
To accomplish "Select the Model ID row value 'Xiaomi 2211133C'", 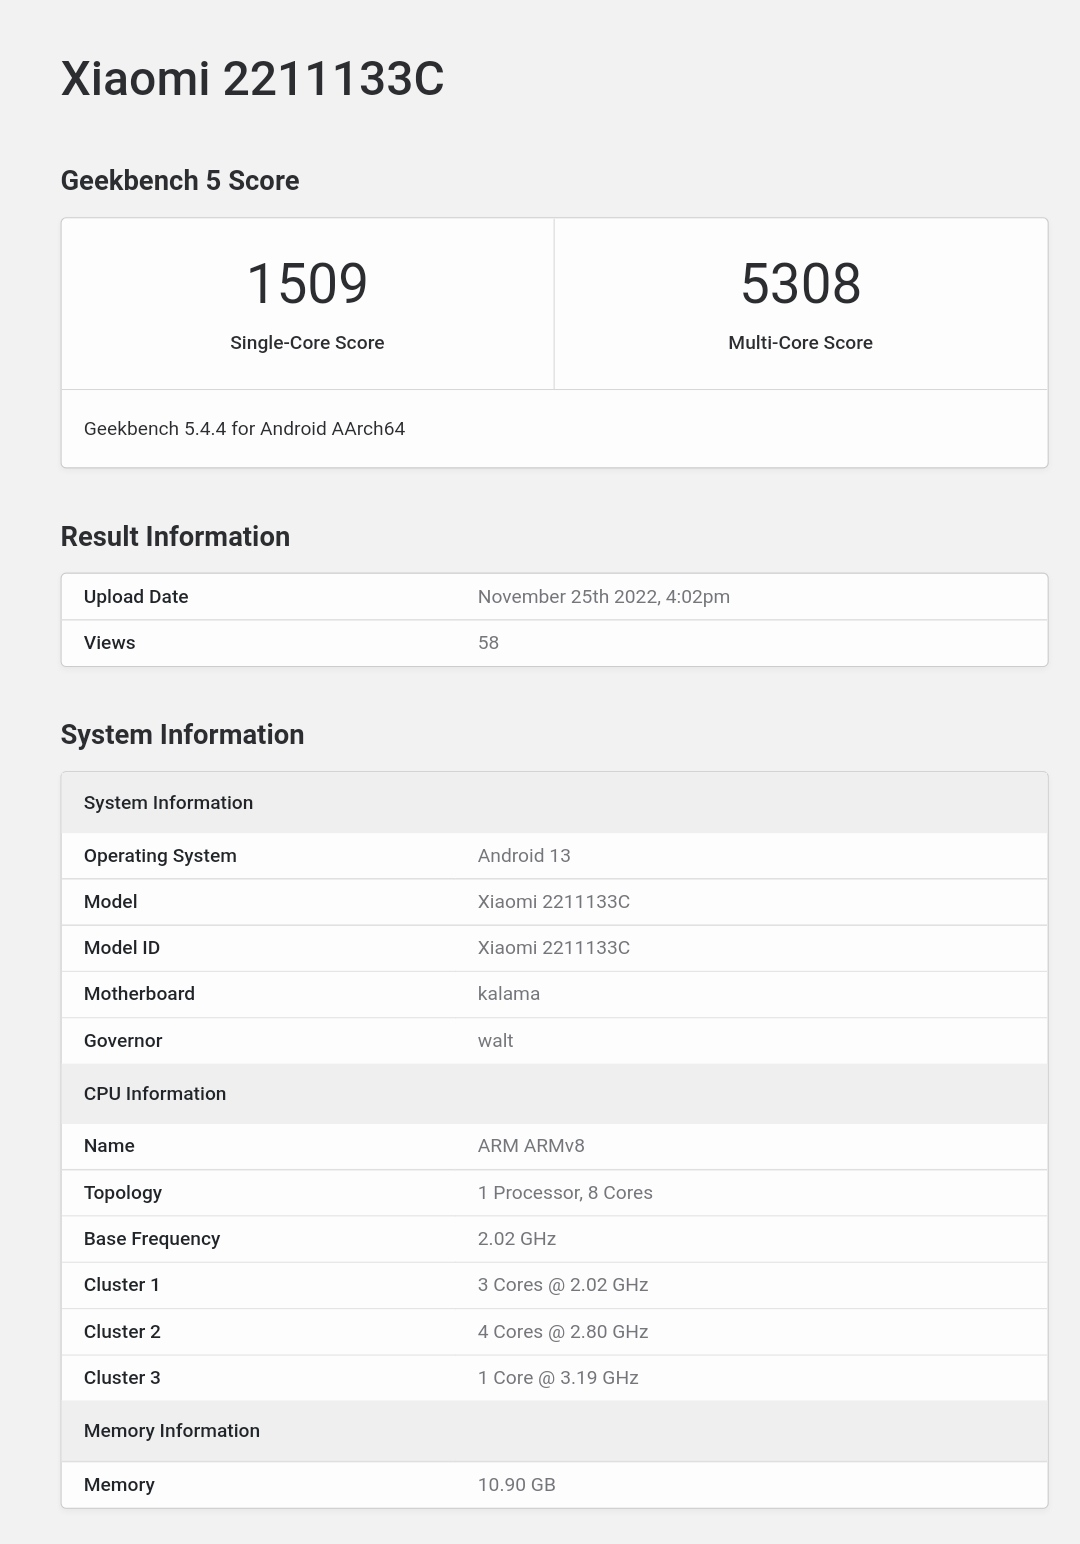I will pyautogui.click(x=554, y=948).
